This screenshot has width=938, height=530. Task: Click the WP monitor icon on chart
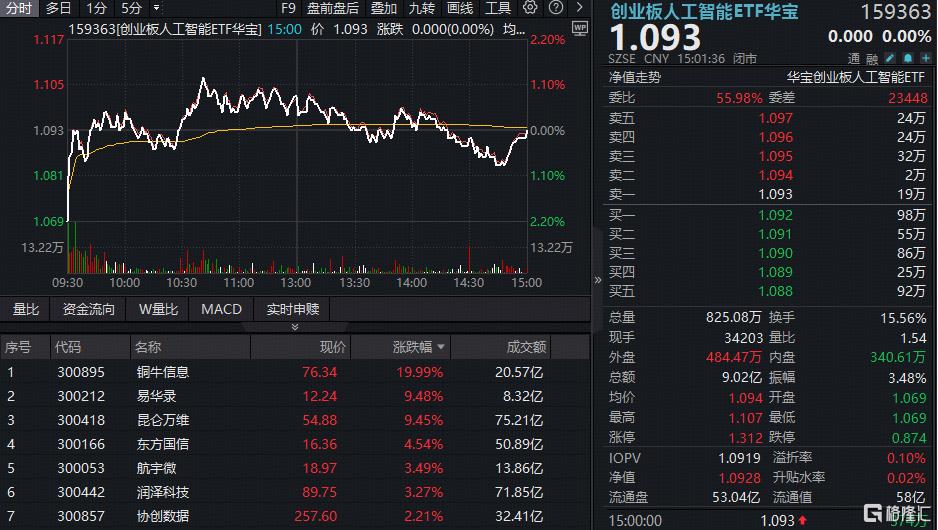[580, 29]
